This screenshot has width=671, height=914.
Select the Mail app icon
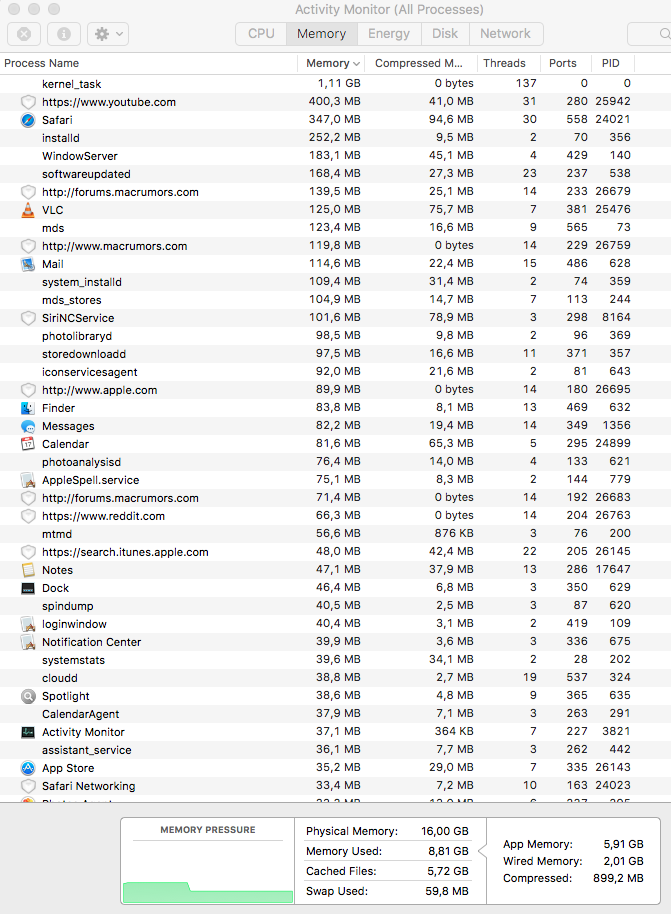pyautogui.click(x=28, y=264)
